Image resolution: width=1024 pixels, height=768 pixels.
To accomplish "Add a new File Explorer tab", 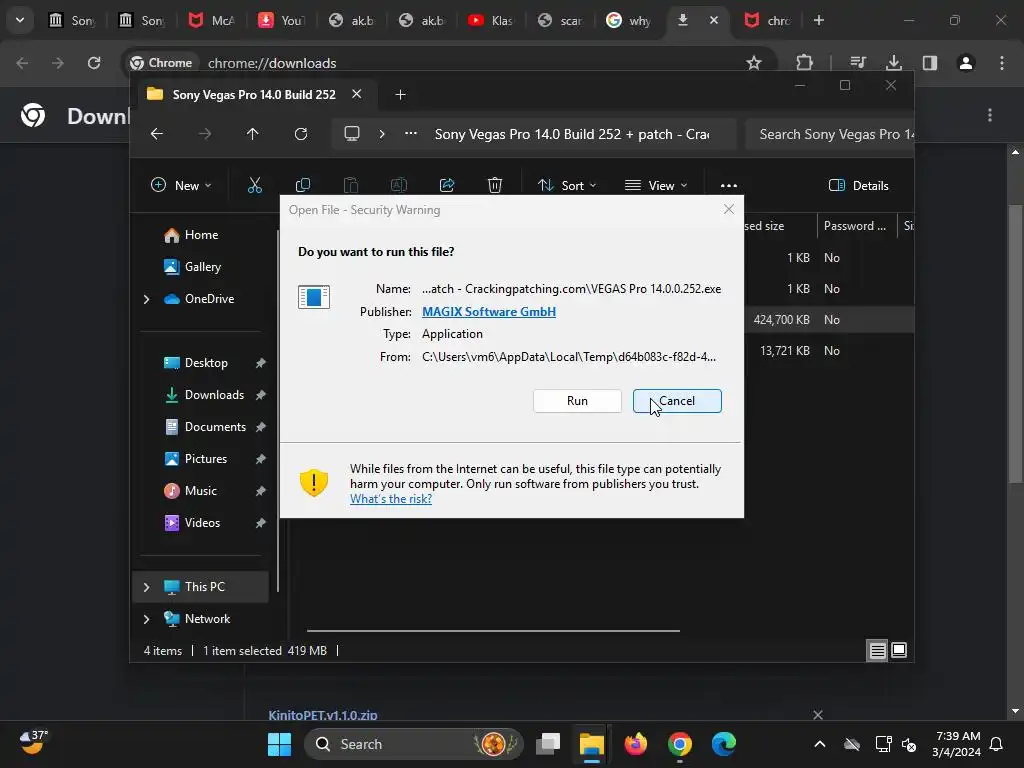I will (400, 95).
